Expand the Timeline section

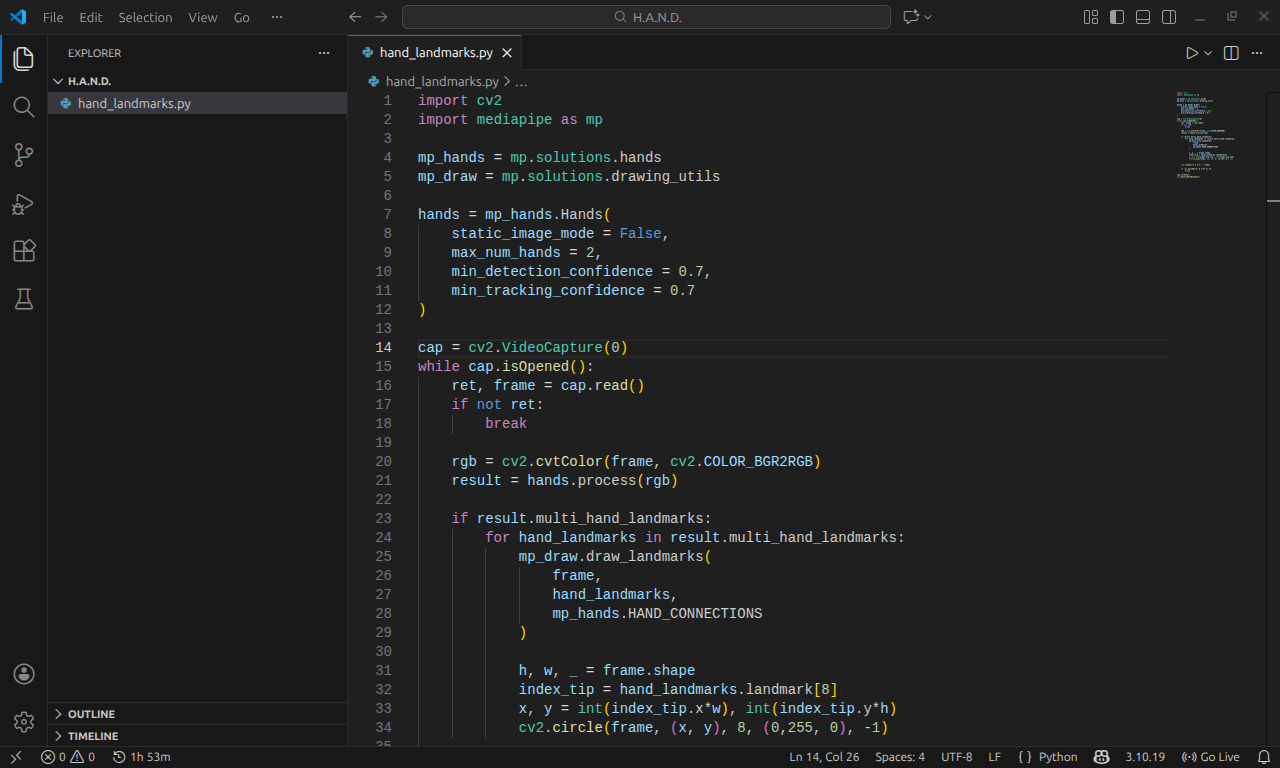(93, 736)
